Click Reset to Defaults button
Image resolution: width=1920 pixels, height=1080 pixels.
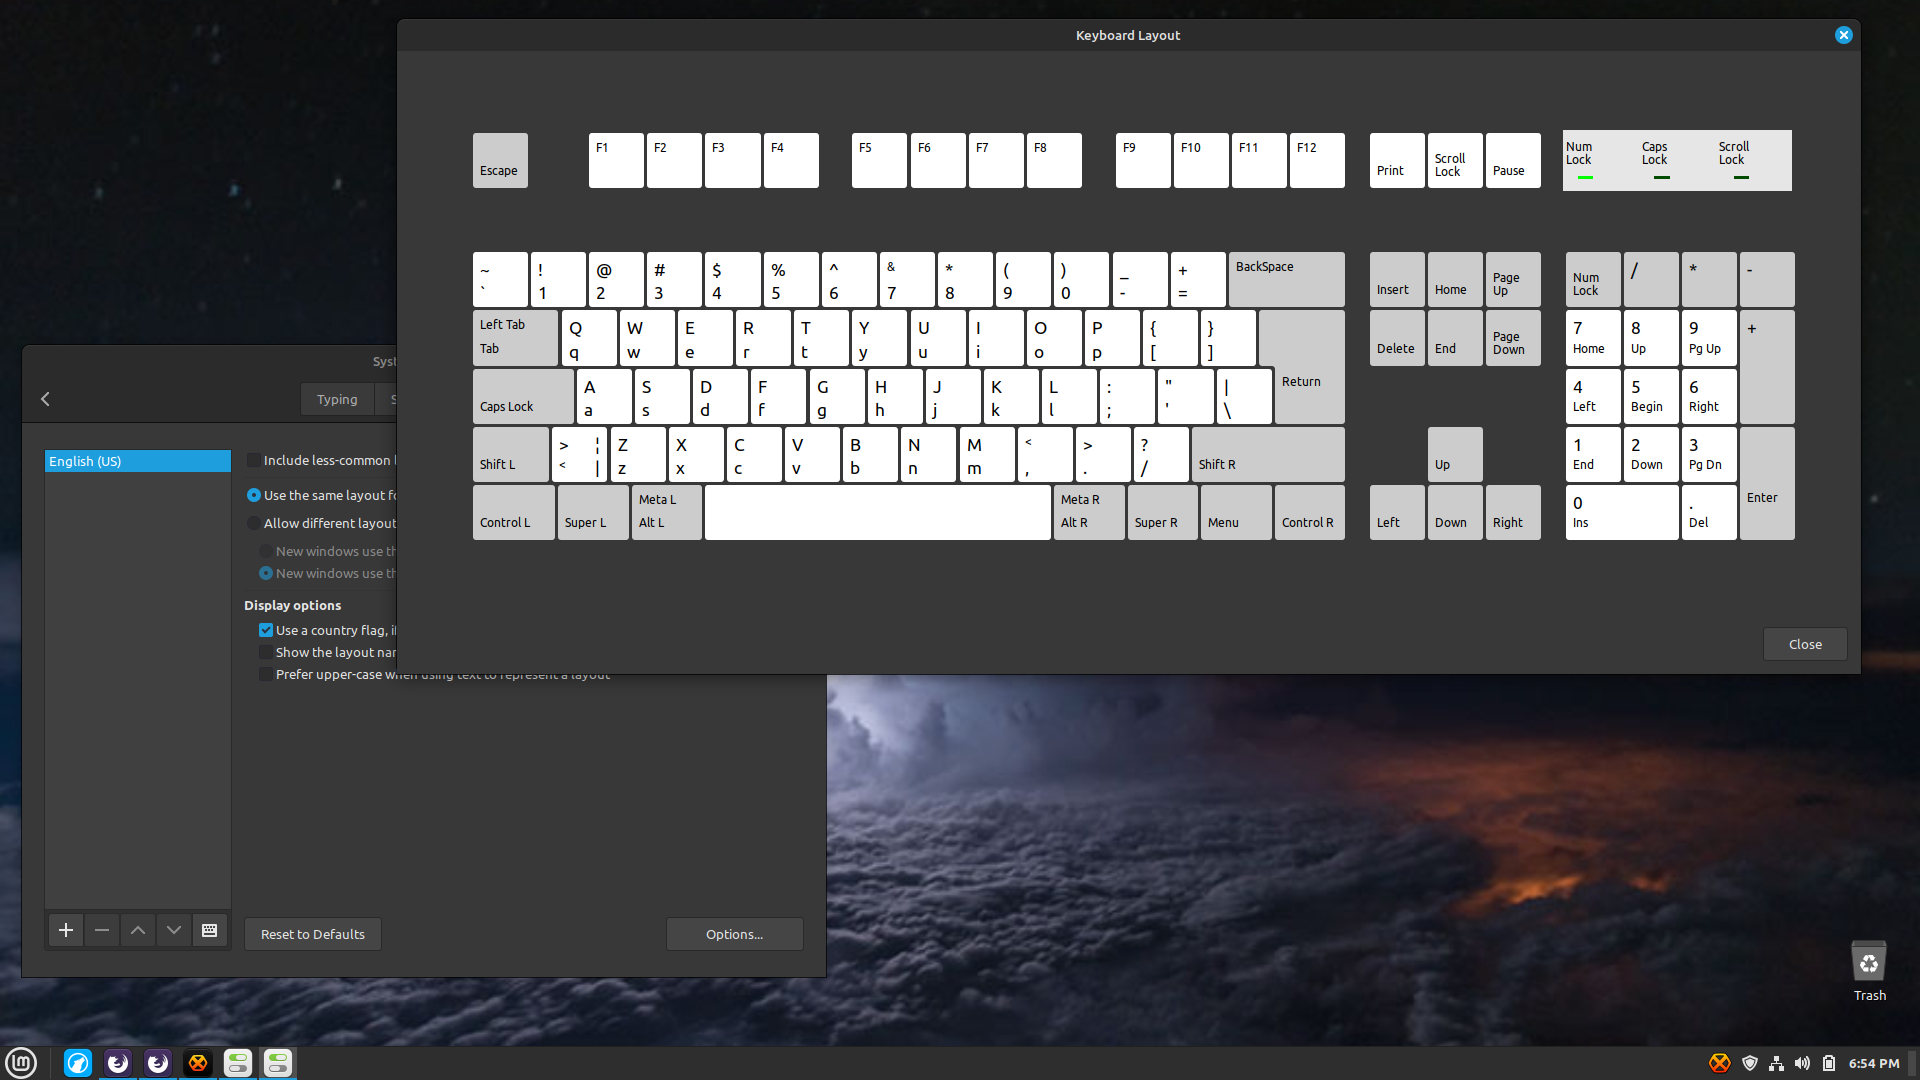(313, 934)
